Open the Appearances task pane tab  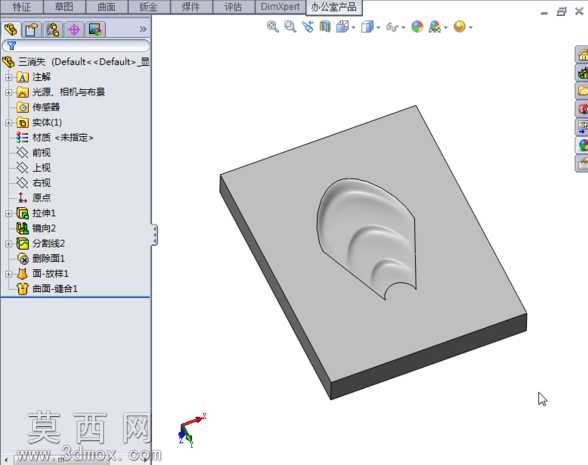point(582,145)
